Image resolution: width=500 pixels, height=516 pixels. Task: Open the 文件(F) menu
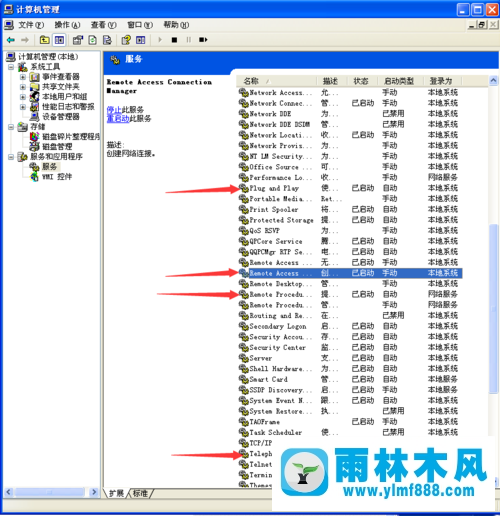(x=31, y=25)
